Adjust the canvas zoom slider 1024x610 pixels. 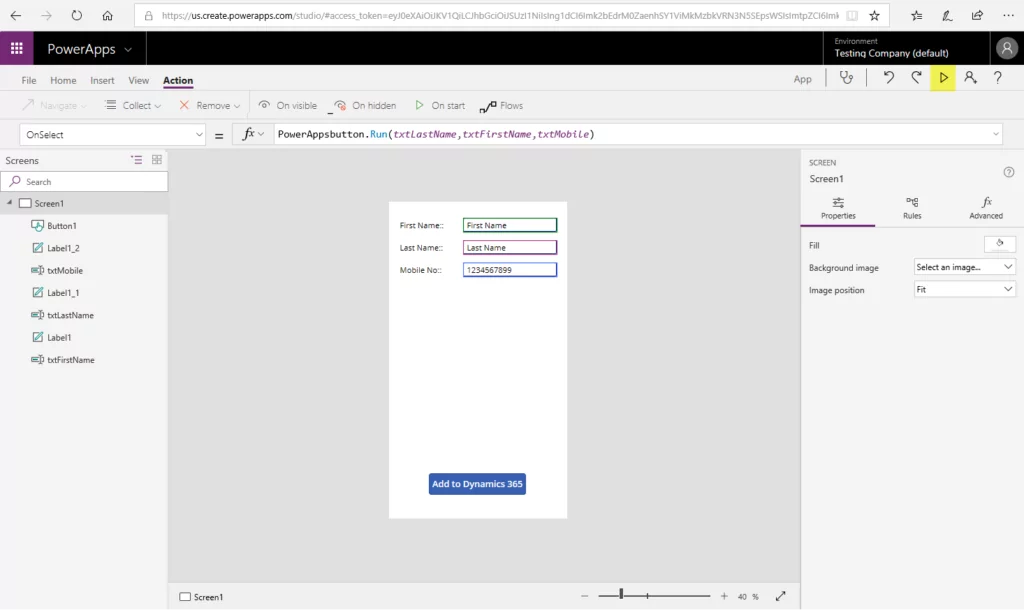pyautogui.click(x=621, y=594)
